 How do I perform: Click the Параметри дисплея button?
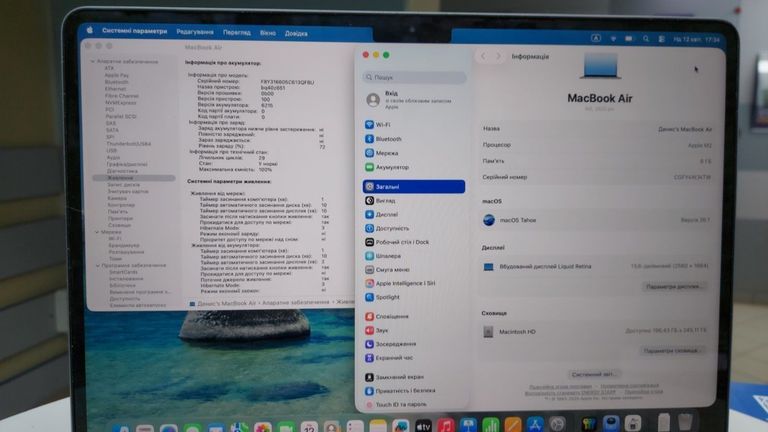coord(673,287)
